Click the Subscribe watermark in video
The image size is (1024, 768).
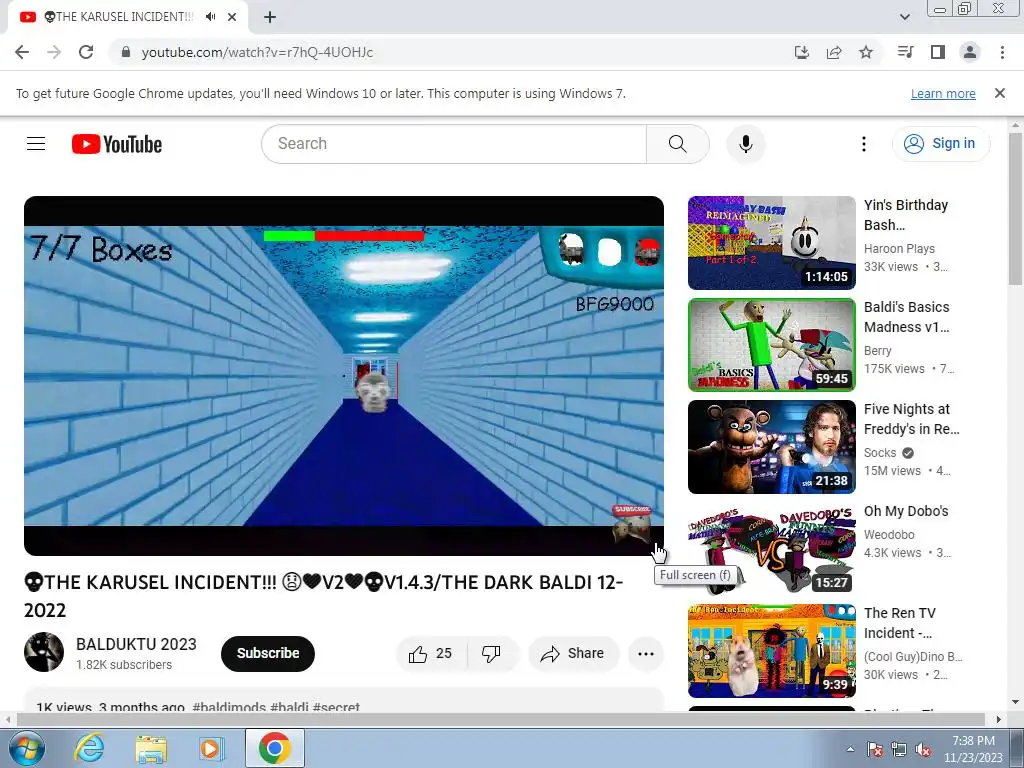[x=631, y=522]
